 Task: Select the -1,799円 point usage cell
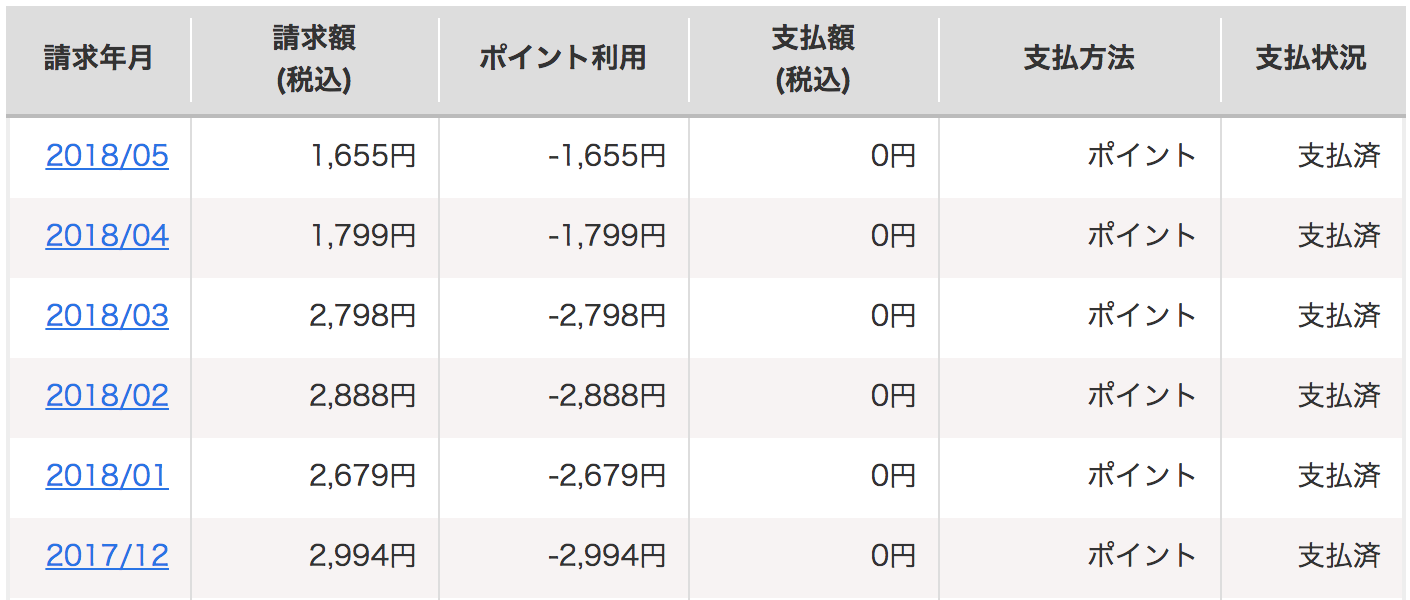(607, 236)
